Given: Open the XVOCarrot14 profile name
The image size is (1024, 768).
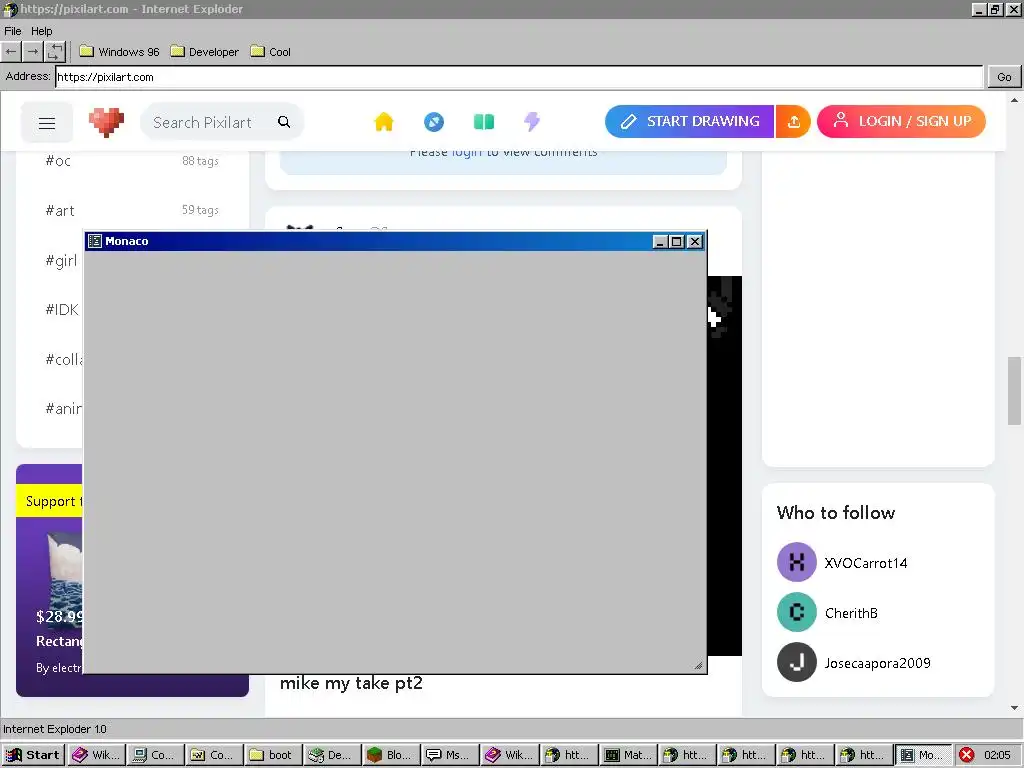Looking at the screenshot, I should point(865,563).
